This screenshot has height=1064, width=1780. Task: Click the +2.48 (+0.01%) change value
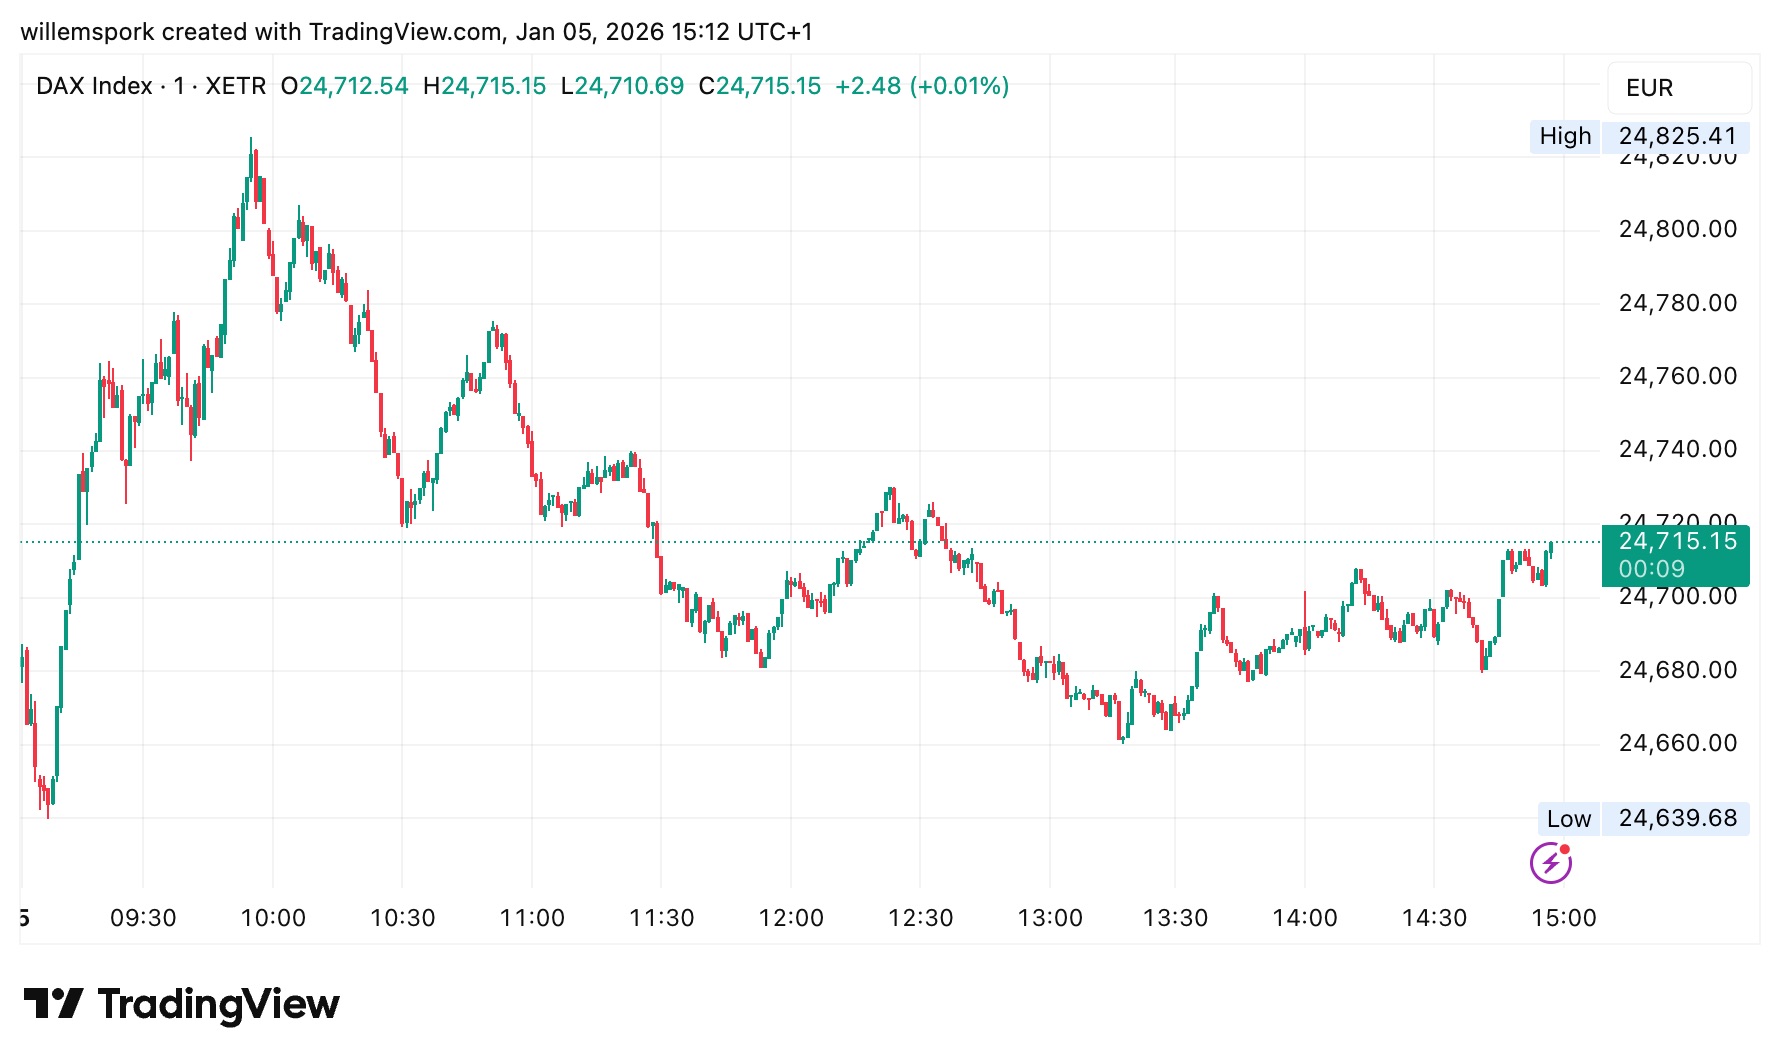922,86
